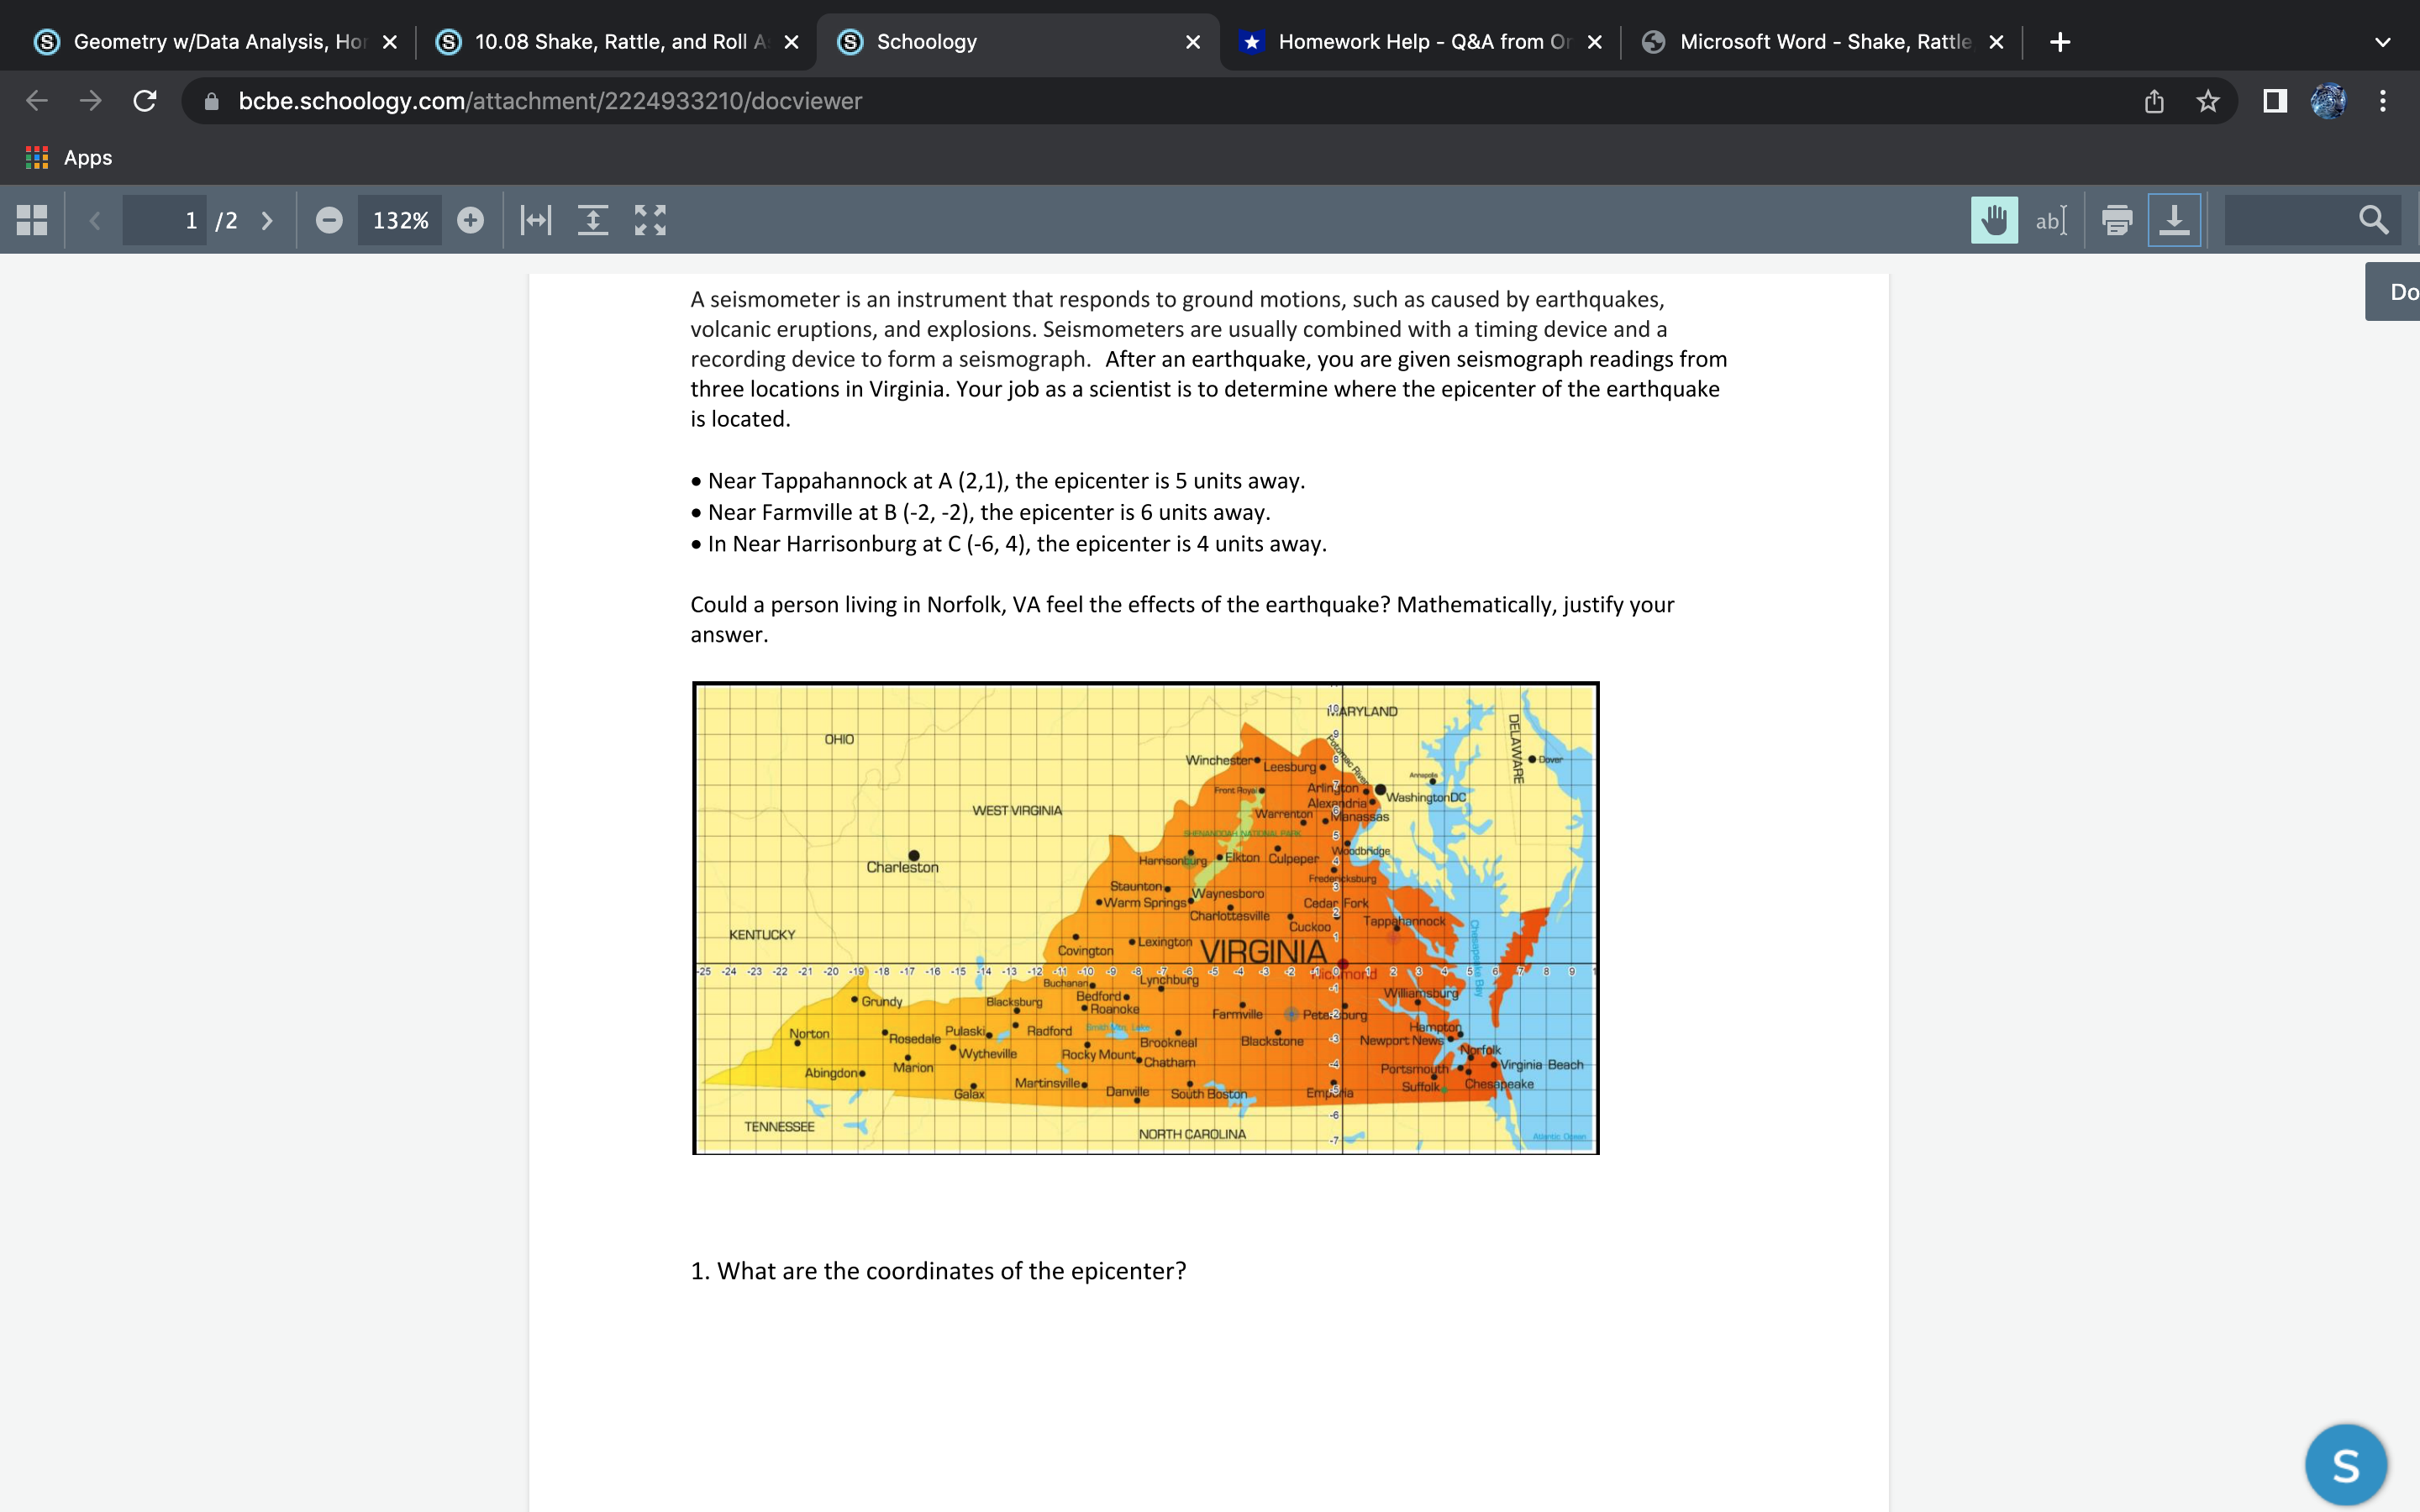Viewport: 2420px width, 1512px height.
Task: Print the document
Action: [2116, 220]
